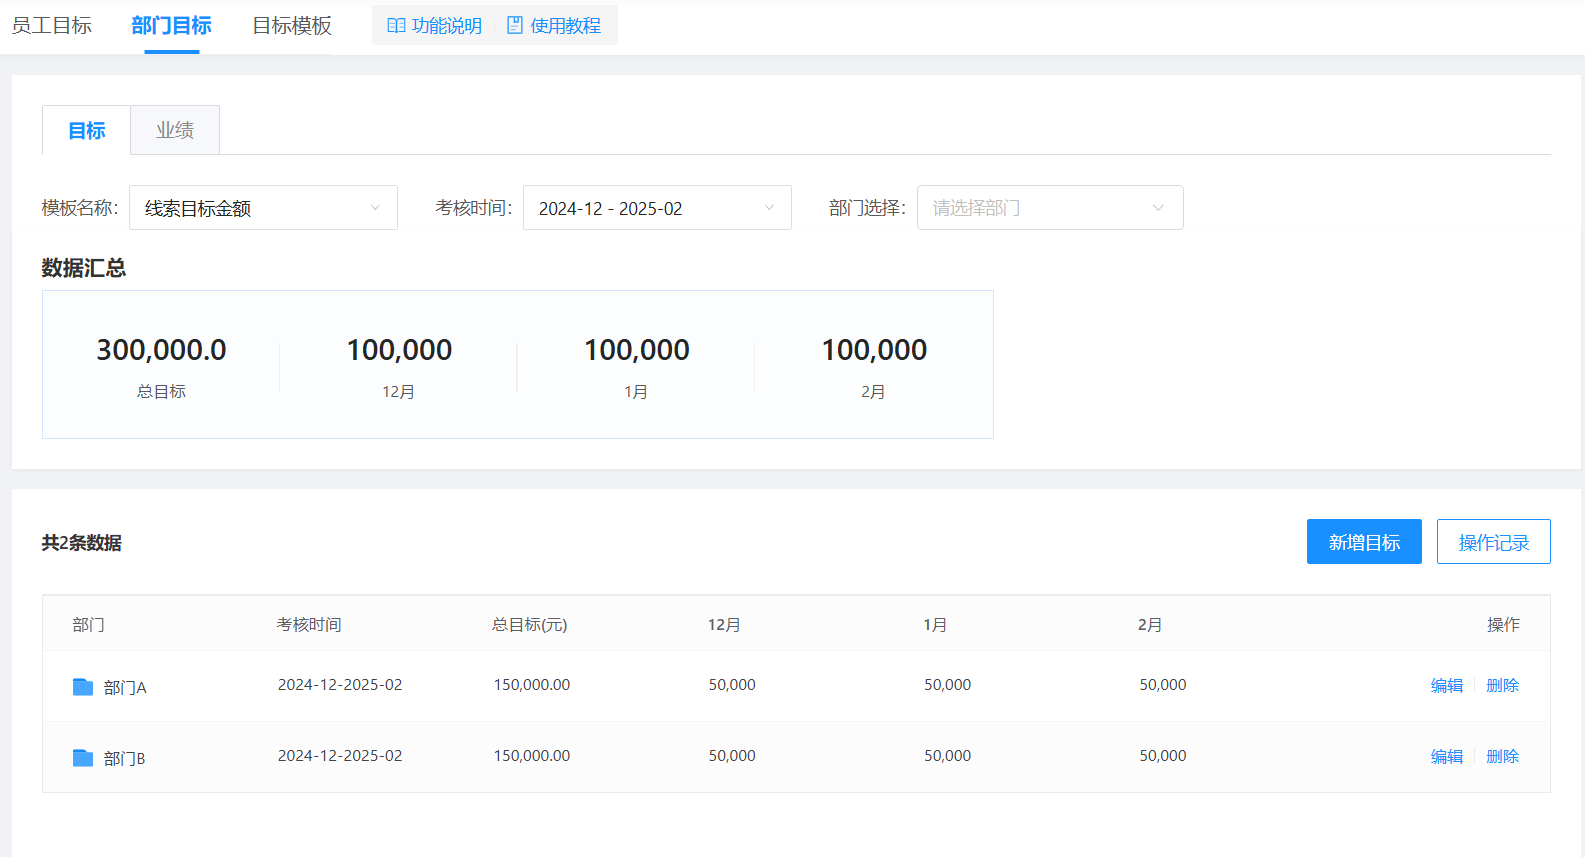Delete the 部门A row
1585x857 pixels.
click(x=1503, y=686)
